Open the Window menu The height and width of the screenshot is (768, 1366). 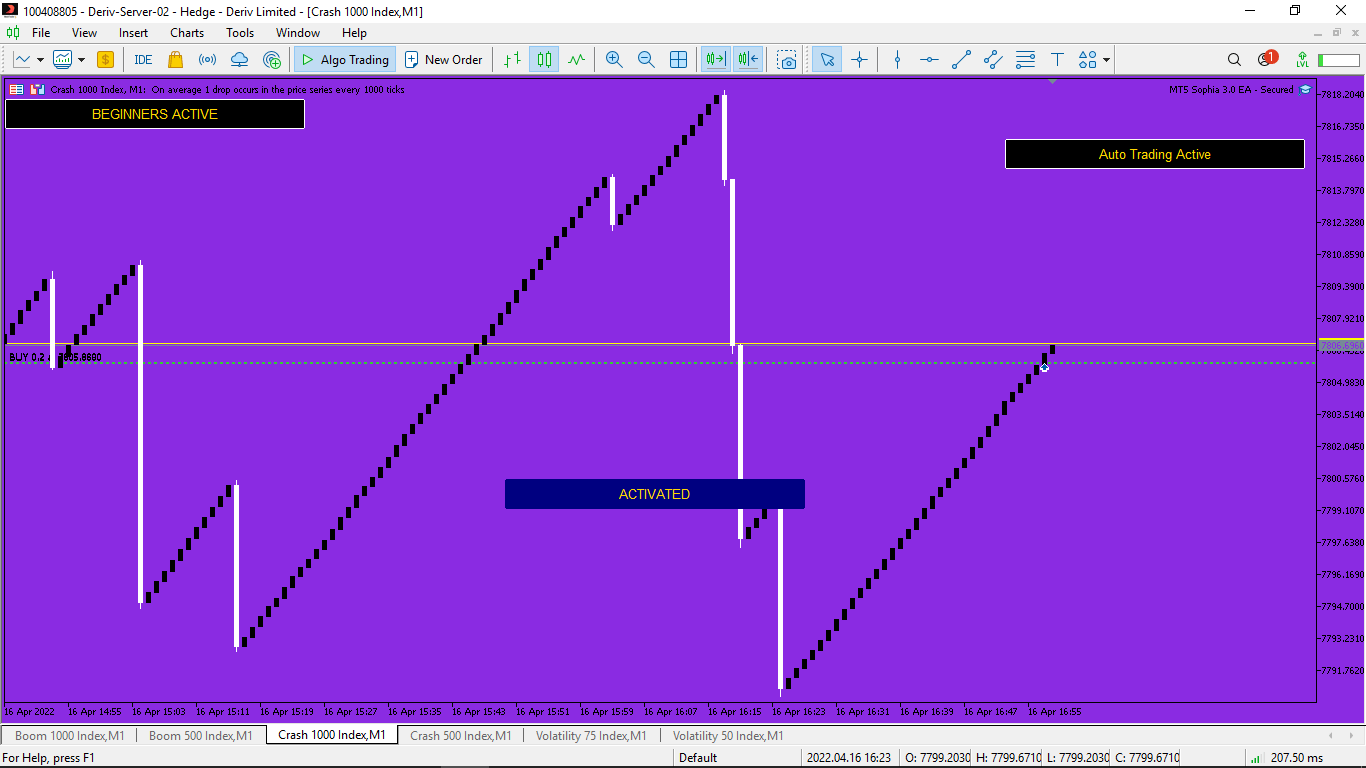[x=298, y=33]
